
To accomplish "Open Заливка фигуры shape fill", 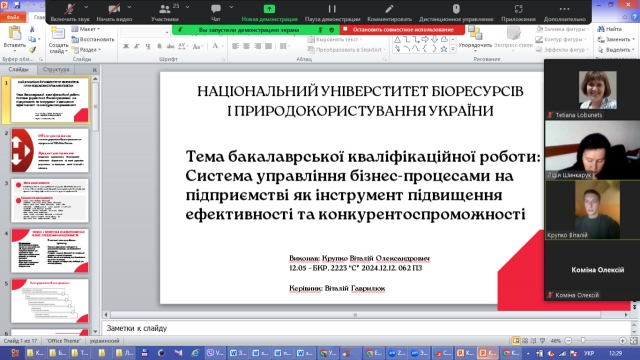I will pos(563,29).
